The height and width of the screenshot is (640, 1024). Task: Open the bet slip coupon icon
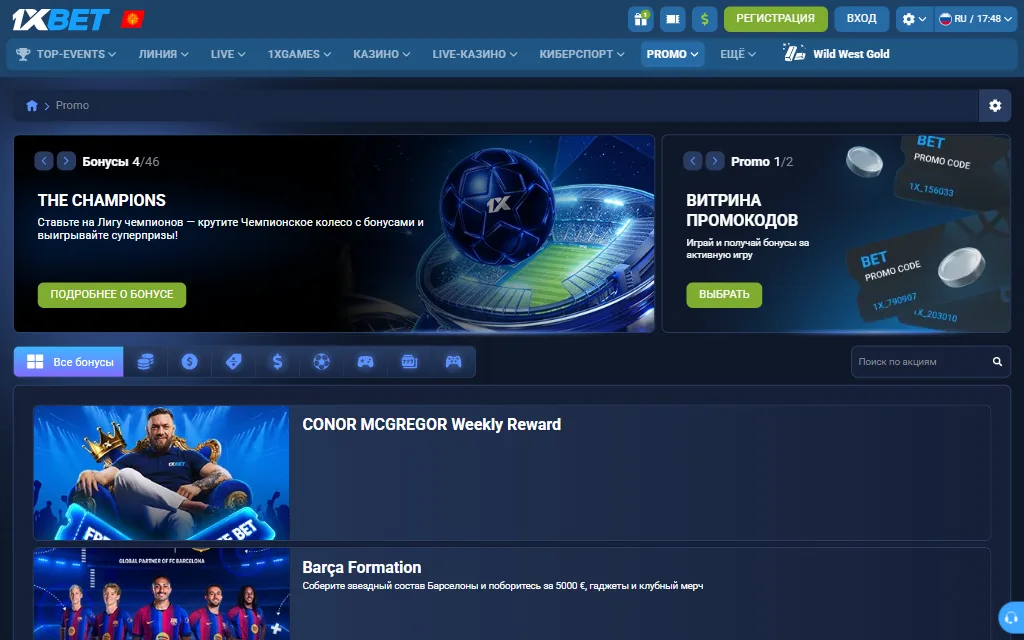[673, 19]
